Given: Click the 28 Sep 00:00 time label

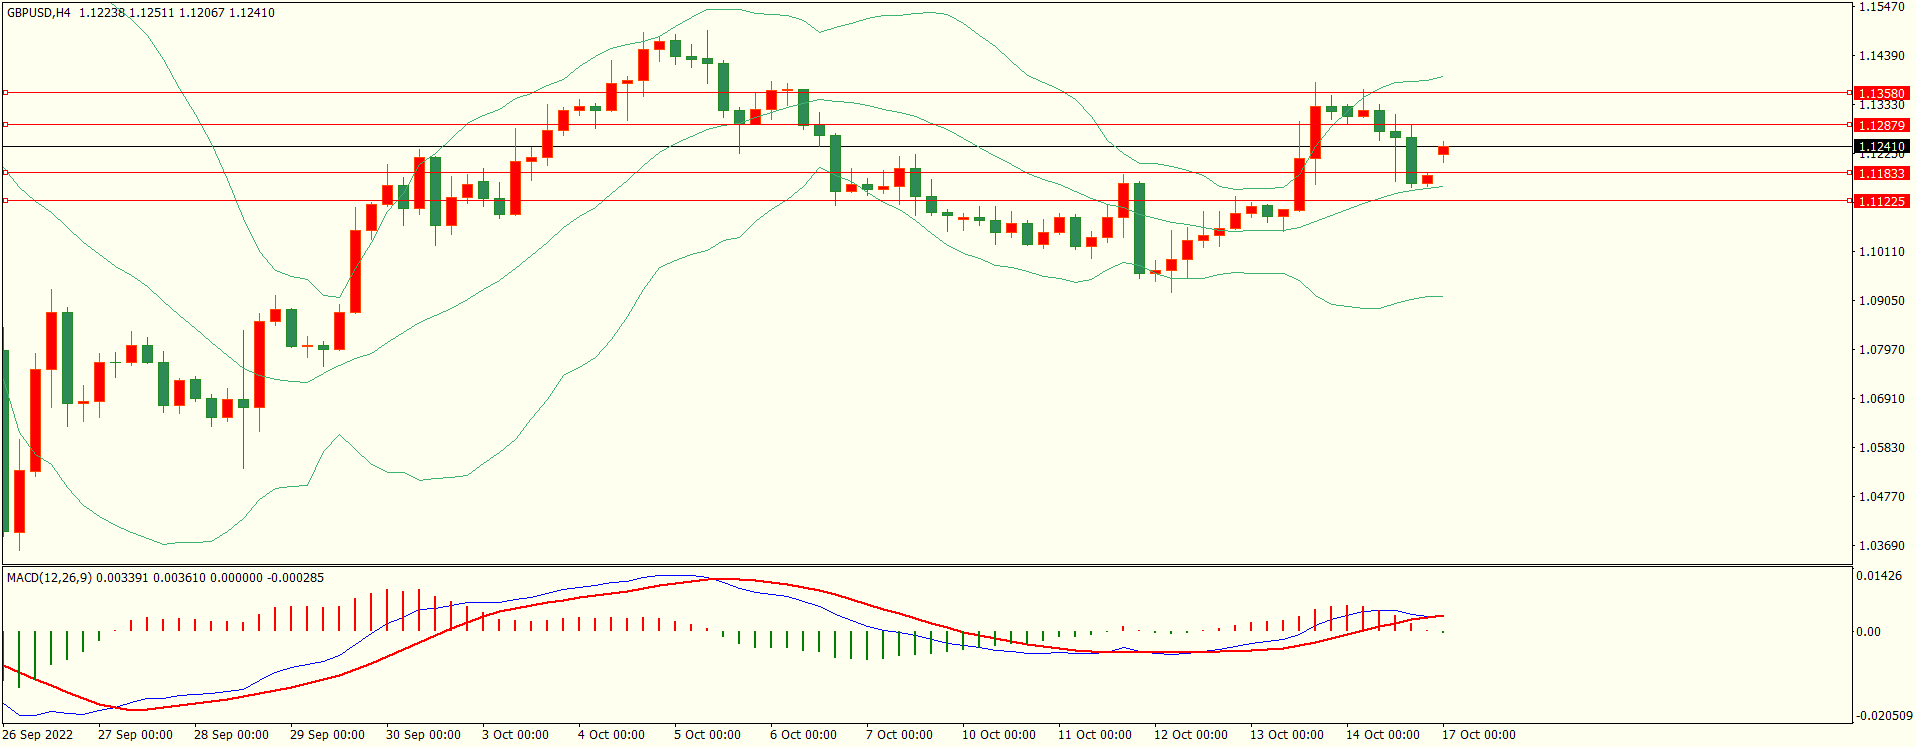Looking at the screenshot, I should 231,735.
